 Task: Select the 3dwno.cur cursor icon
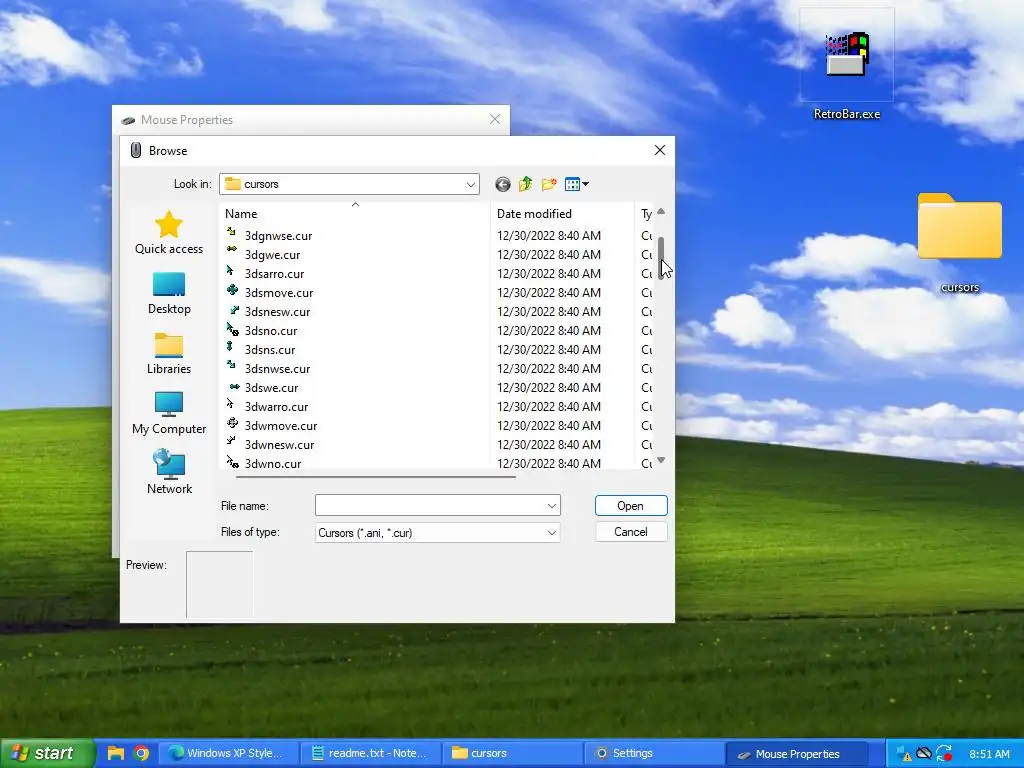click(232, 461)
